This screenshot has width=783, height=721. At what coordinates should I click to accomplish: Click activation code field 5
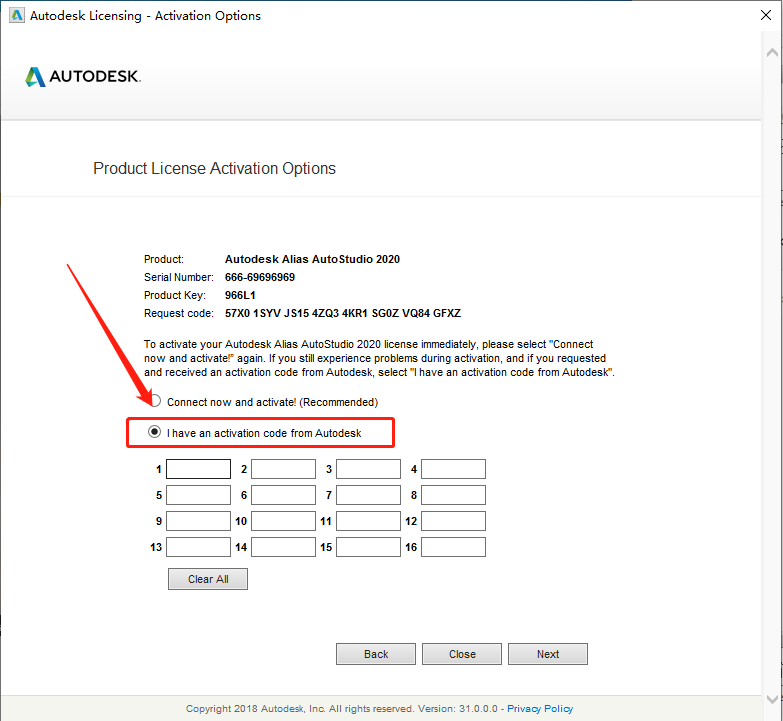(x=198, y=495)
